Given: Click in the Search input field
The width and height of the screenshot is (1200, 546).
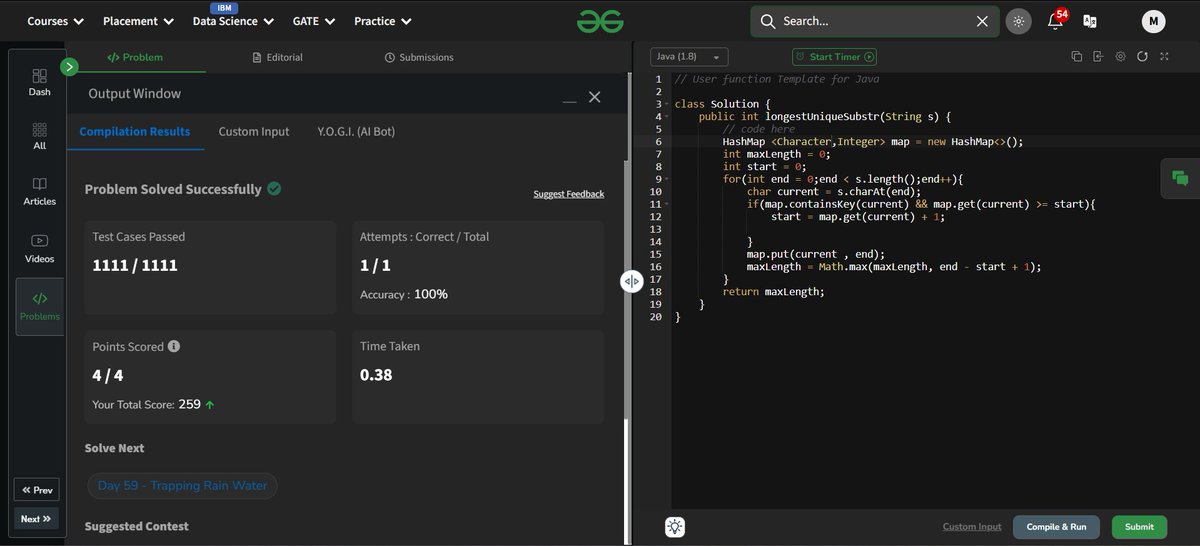Looking at the screenshot, I should pyautogui.click(x=874, y=21).
